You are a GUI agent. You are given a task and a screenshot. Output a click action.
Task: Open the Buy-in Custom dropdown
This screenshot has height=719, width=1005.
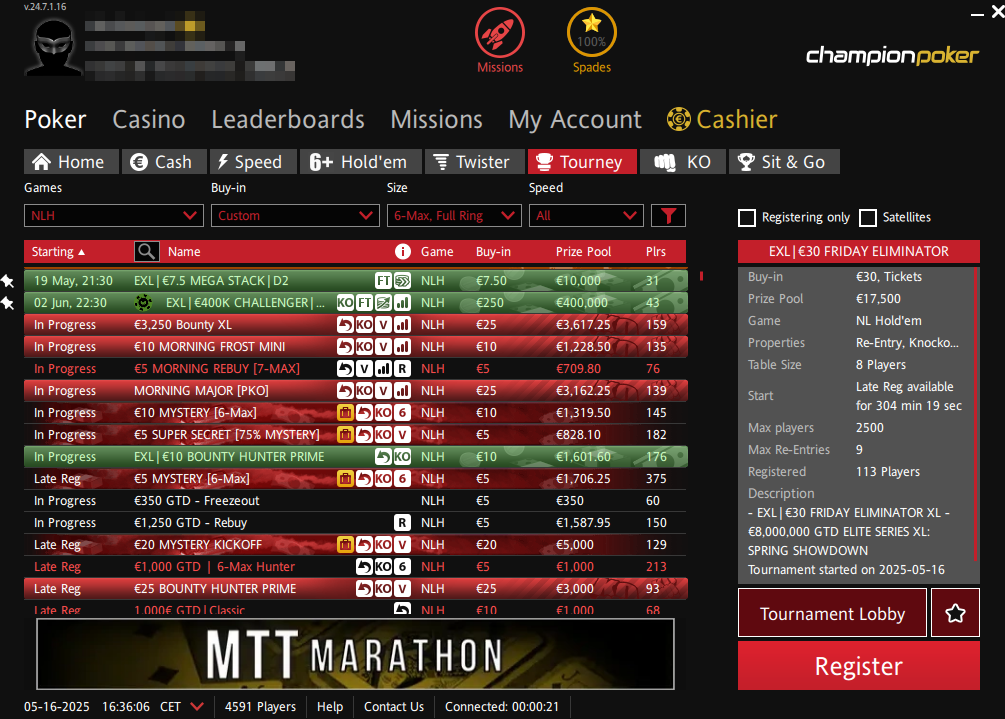[294, 216]
